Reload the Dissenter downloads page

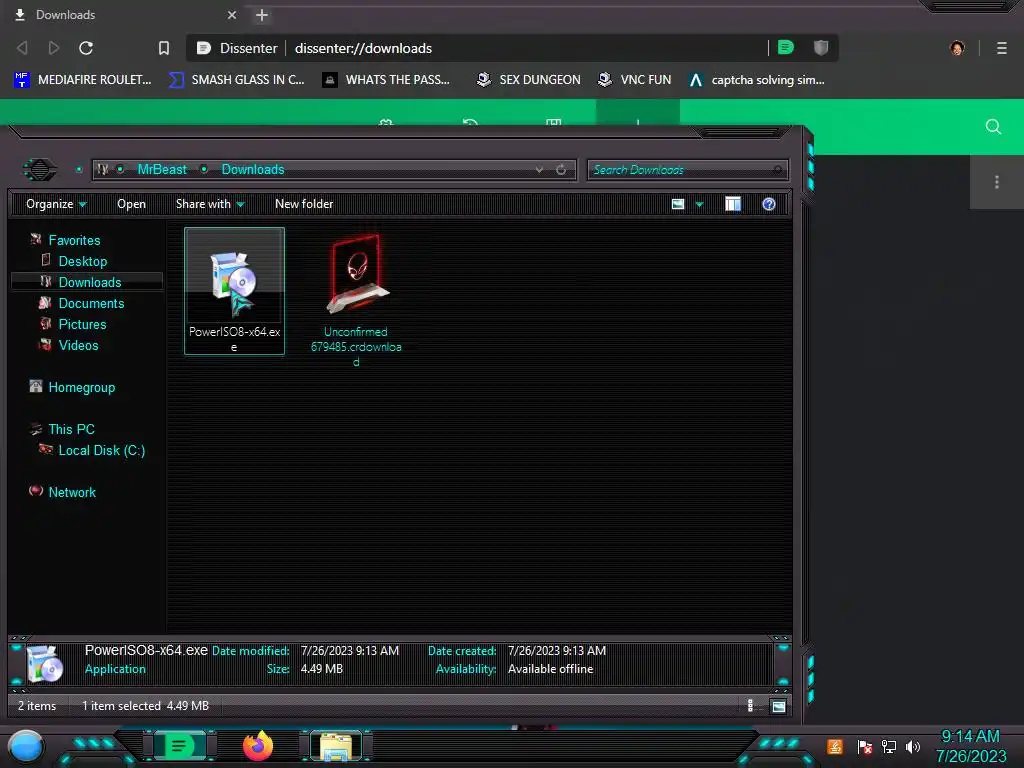[86, 48]
